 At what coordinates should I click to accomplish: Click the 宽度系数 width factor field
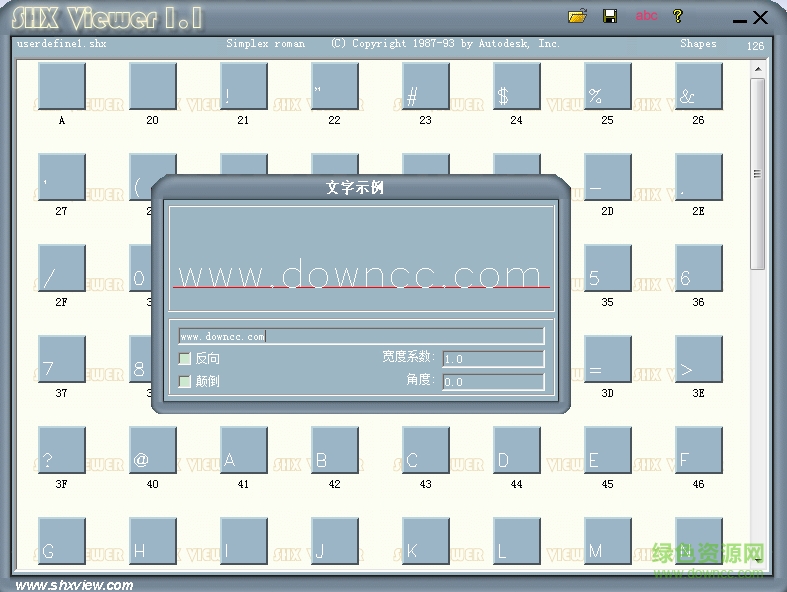[493, 359]
